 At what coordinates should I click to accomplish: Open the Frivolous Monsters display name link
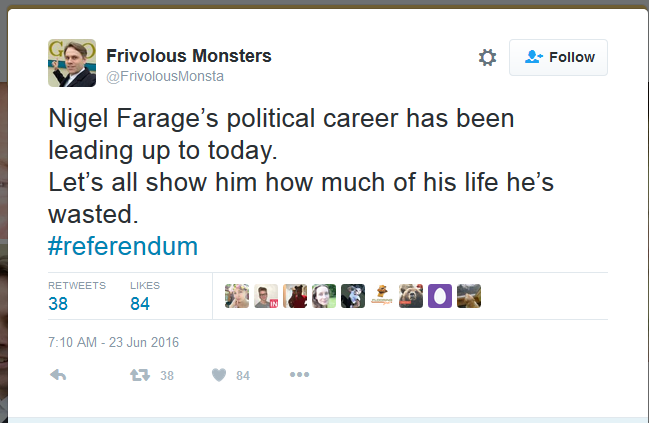click(189, 56)
